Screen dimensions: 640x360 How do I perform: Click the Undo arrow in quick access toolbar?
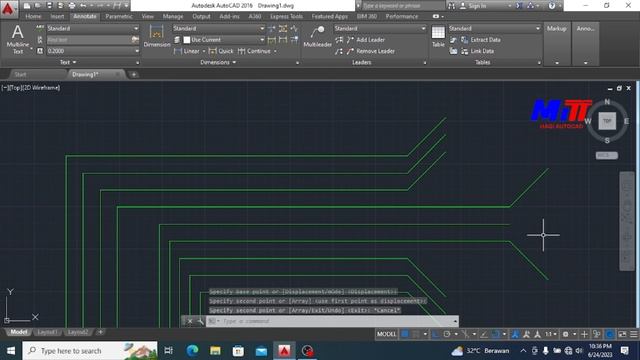click(x=83, y=6)
